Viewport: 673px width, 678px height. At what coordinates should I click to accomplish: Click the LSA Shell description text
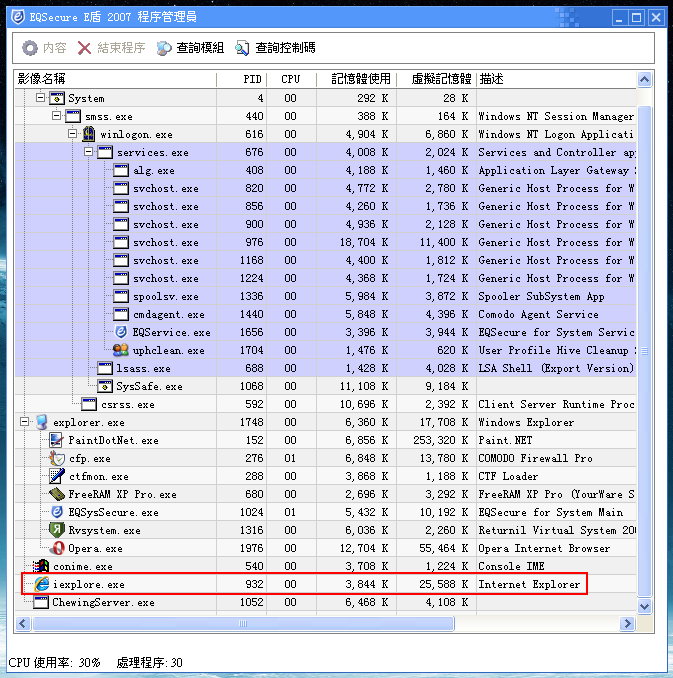click(555, 368)
